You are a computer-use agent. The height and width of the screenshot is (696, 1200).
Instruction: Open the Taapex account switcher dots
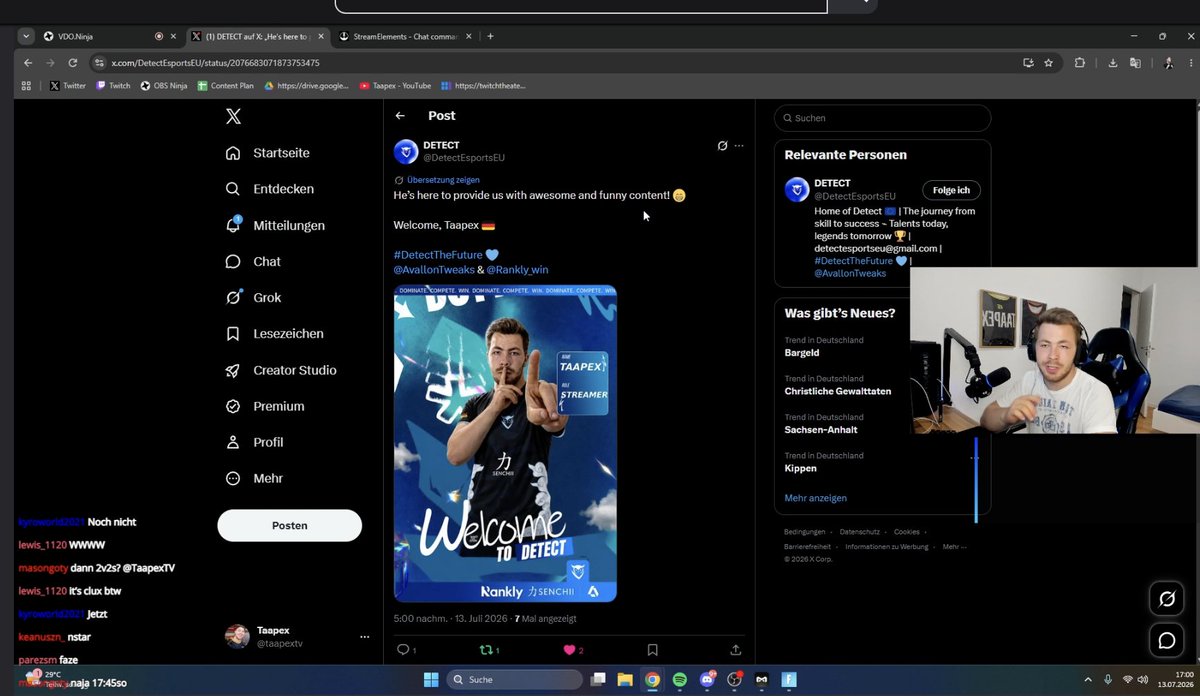coord(365,637)
